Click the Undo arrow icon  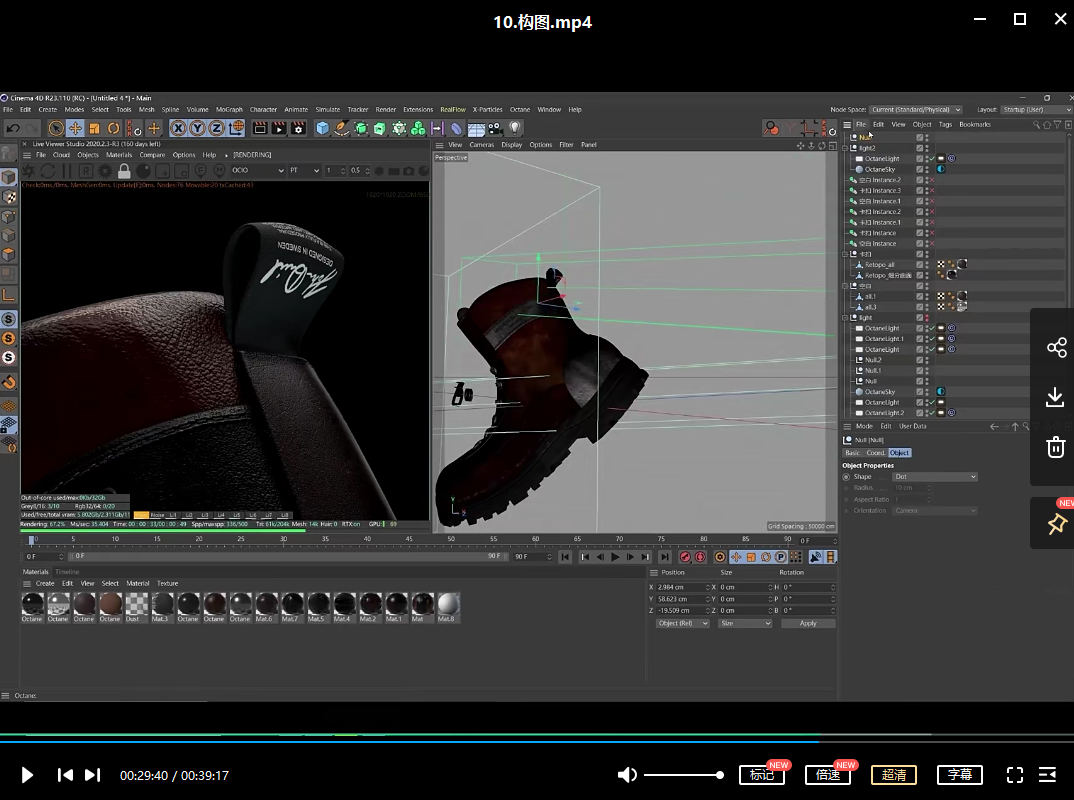click(13, 128)
